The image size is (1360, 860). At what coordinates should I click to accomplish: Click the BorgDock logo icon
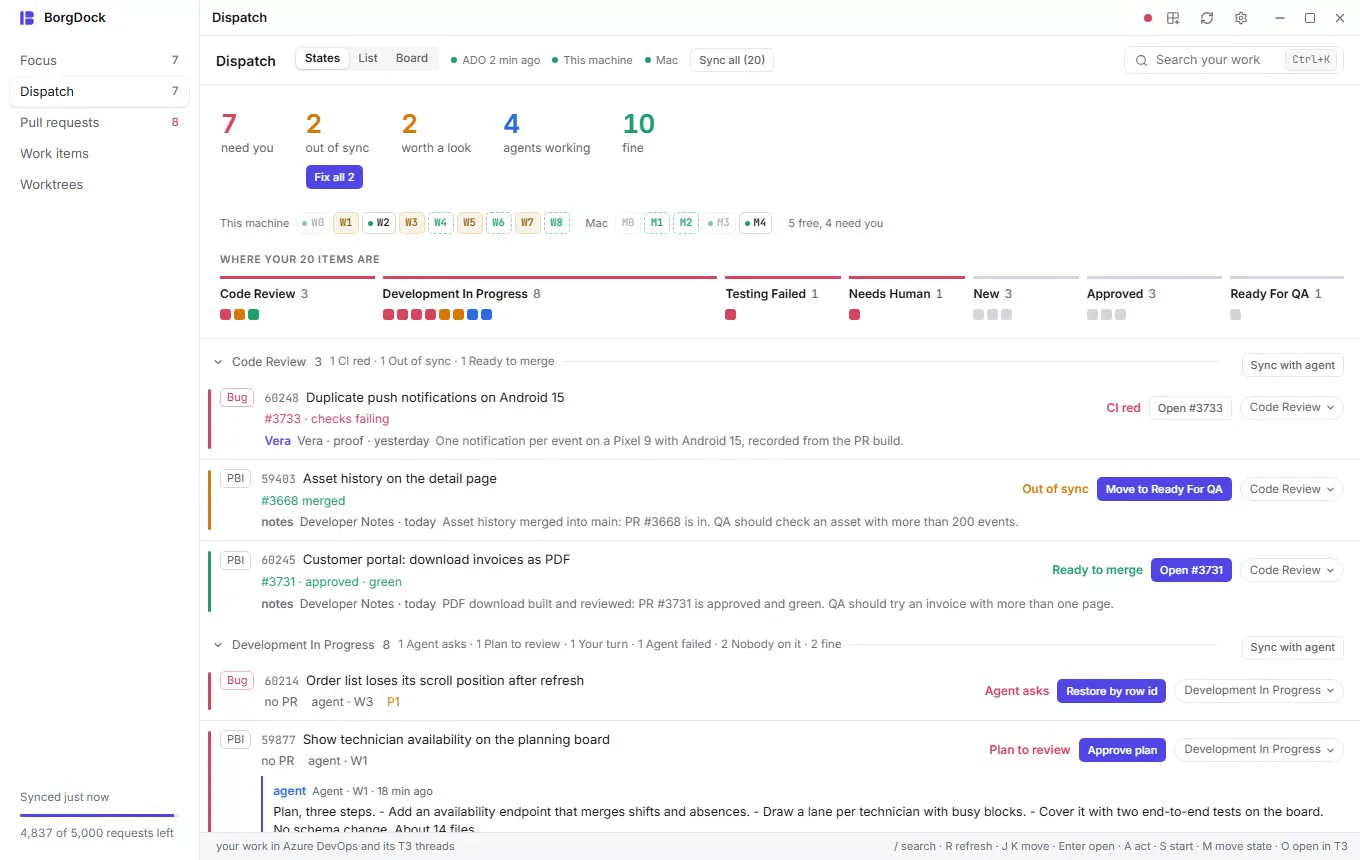point(27,18)
